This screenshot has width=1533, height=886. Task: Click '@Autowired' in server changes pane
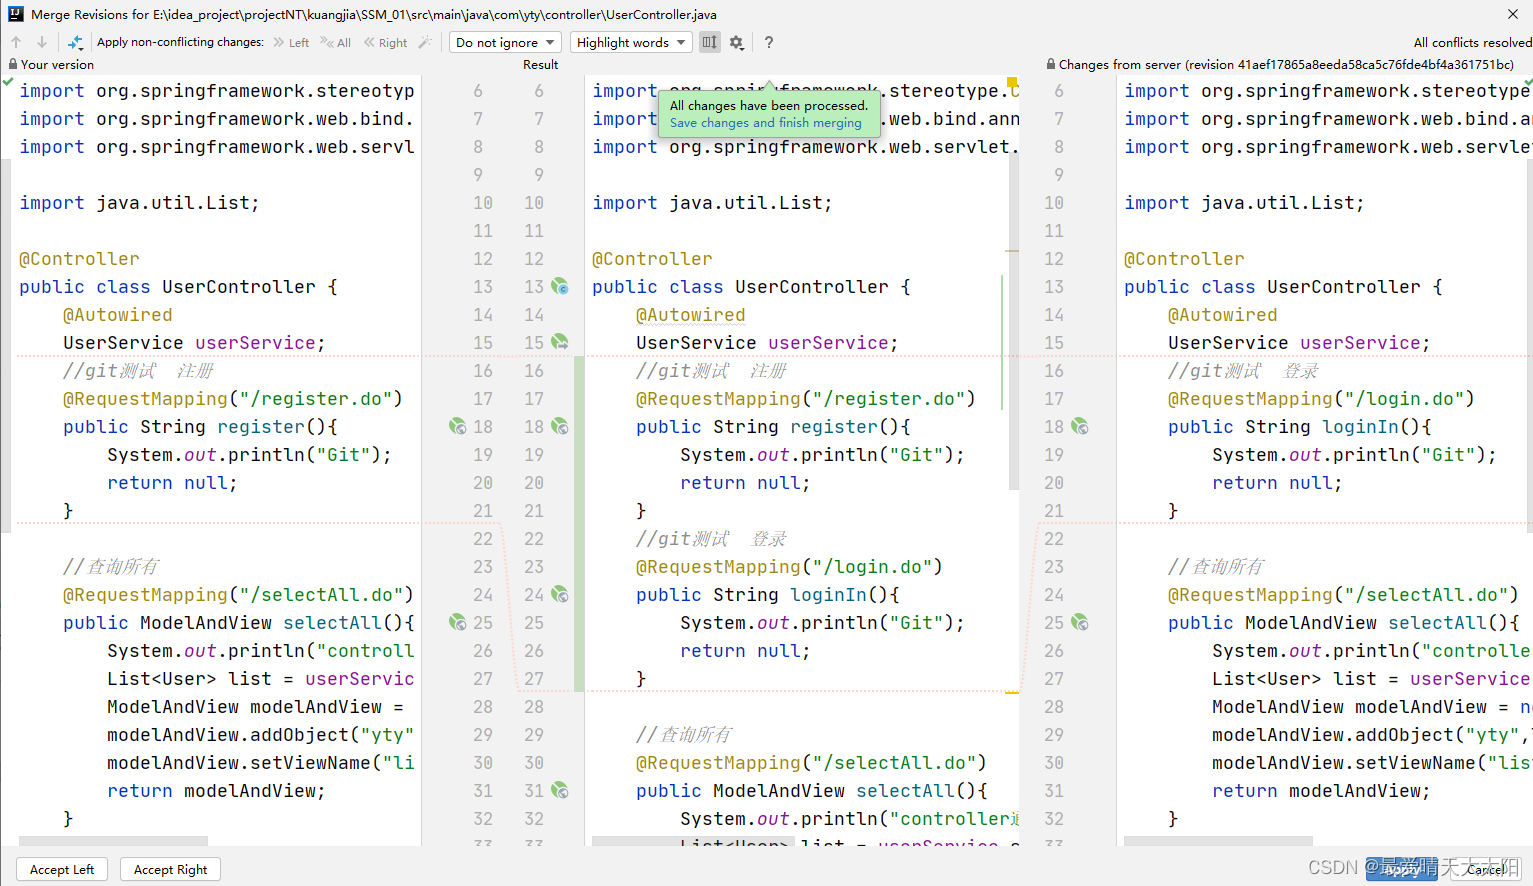coord(1222,315)
